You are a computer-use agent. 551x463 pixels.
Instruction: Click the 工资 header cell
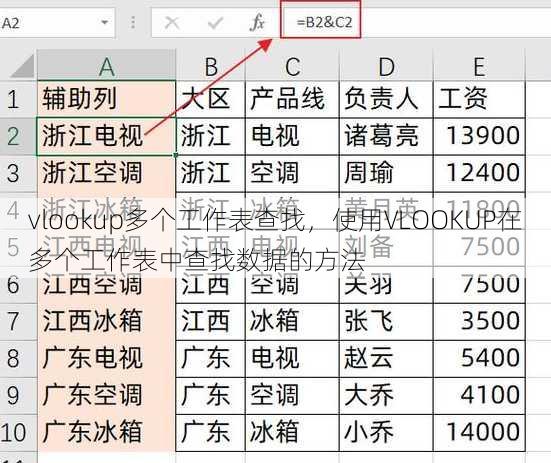coord(479,99)
